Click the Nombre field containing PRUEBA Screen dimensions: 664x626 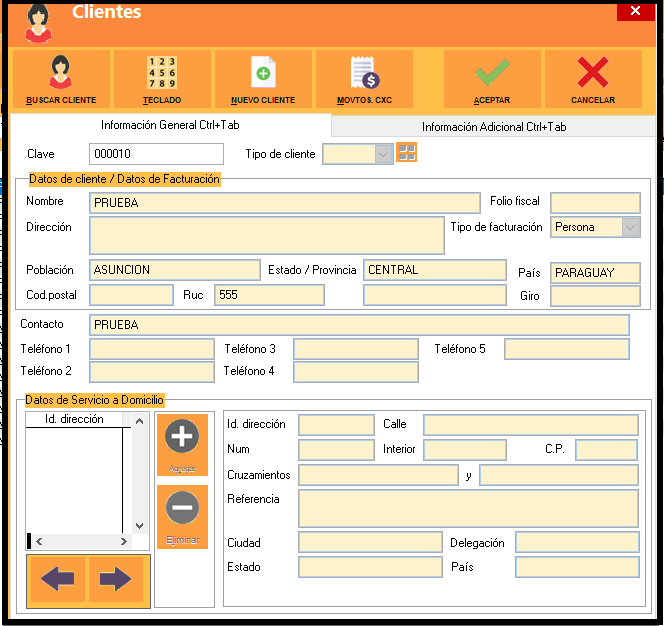[285, 203]
